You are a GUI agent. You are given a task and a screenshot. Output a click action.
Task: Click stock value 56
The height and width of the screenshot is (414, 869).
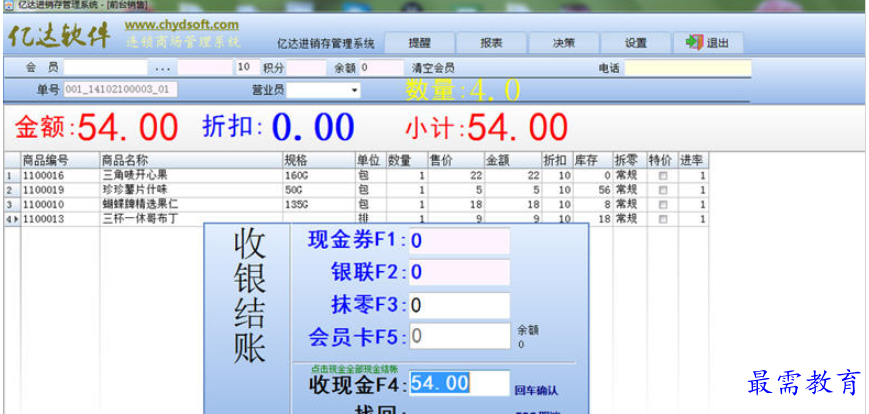pyautogui.click(x=604, y=190)
